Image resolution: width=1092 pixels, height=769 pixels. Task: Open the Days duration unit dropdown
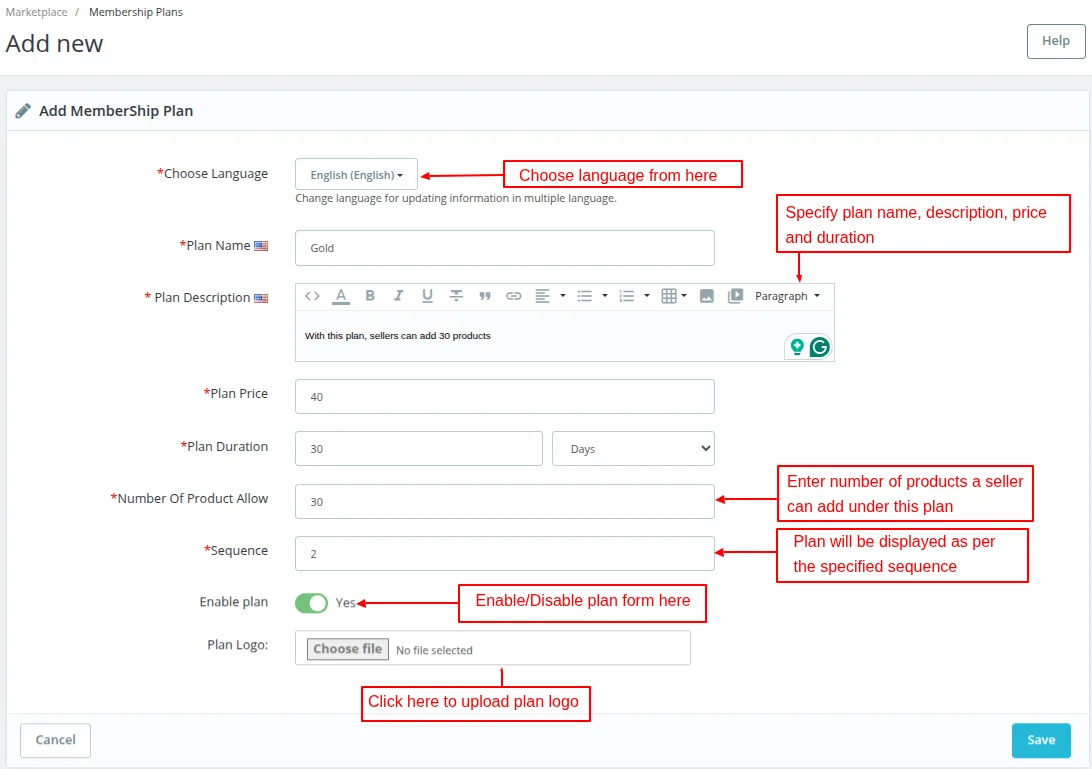633,449
